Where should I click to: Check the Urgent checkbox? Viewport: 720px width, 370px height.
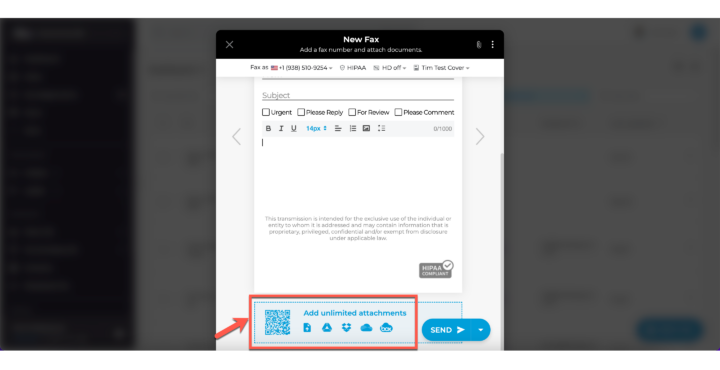point(266,112)
